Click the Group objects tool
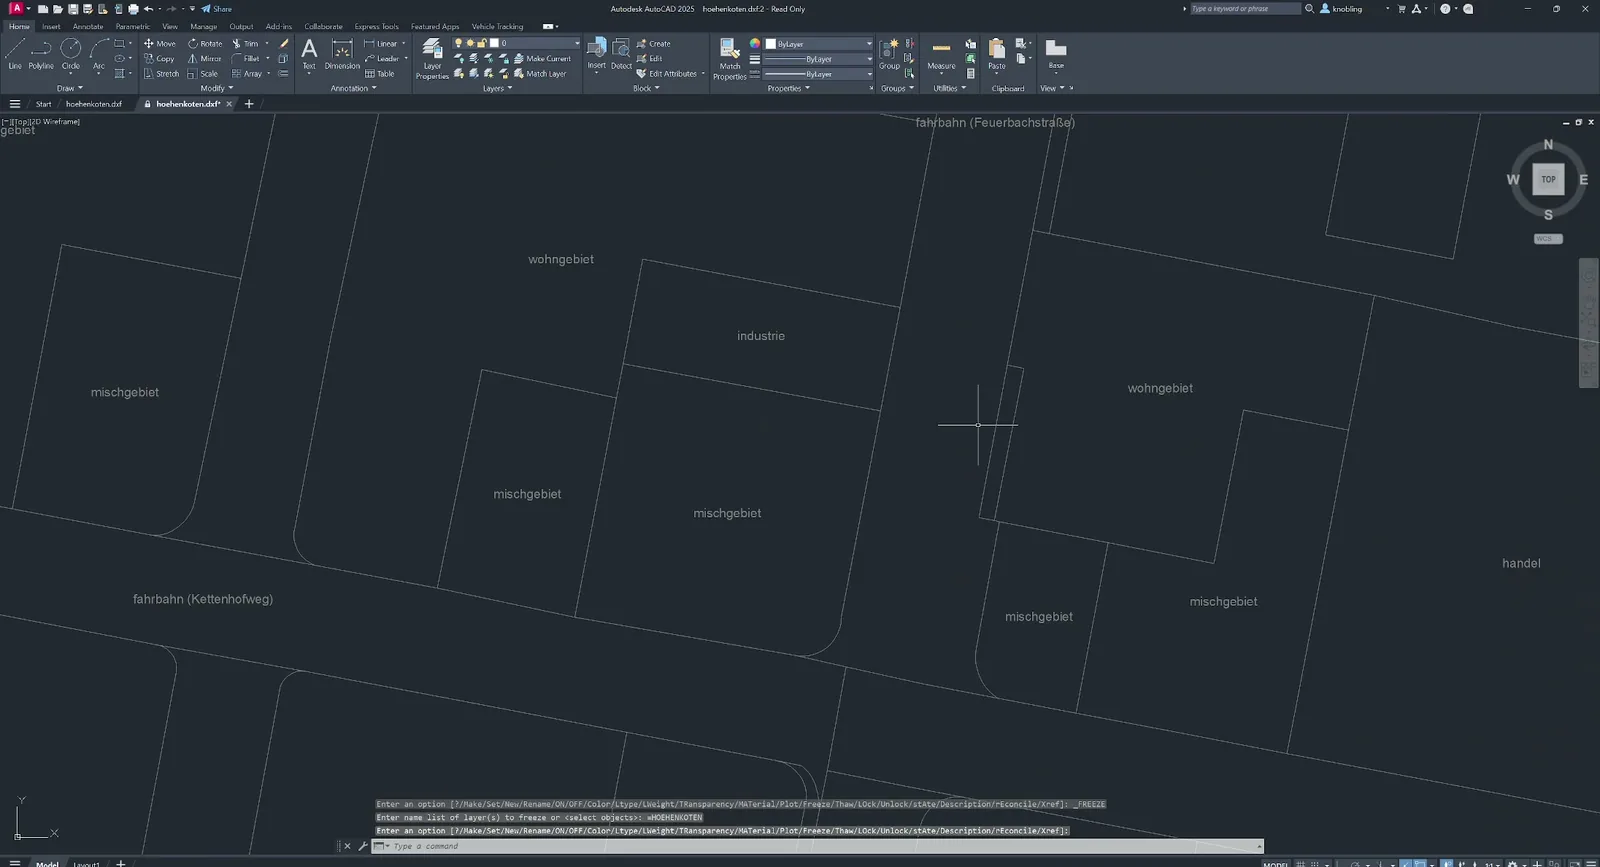The height and width of the screenshot is (867, 1600). 889,54
